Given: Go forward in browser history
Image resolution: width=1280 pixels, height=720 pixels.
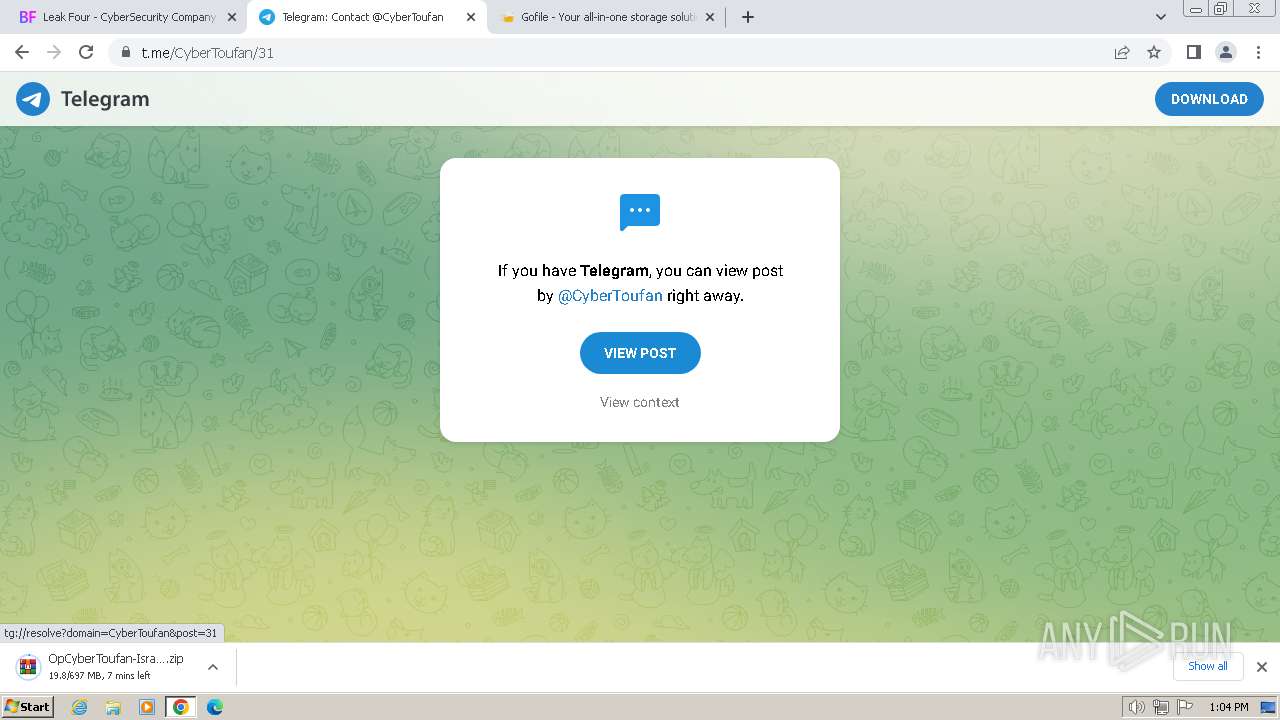Looking at the screenshot, I should 54,52.
